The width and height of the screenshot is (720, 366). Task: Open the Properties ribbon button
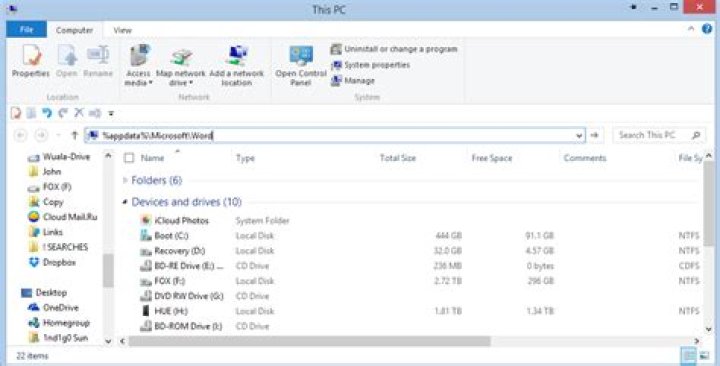click(x=31, y=61)
